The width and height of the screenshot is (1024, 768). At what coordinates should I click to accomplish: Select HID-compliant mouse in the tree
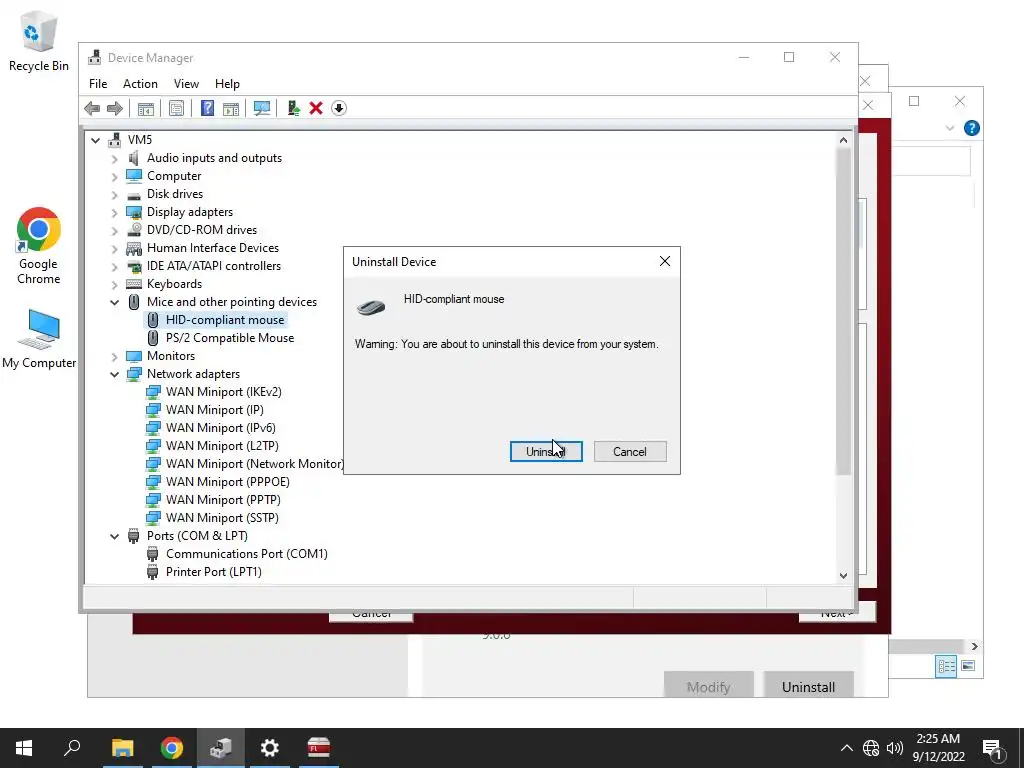pos(225,320)
